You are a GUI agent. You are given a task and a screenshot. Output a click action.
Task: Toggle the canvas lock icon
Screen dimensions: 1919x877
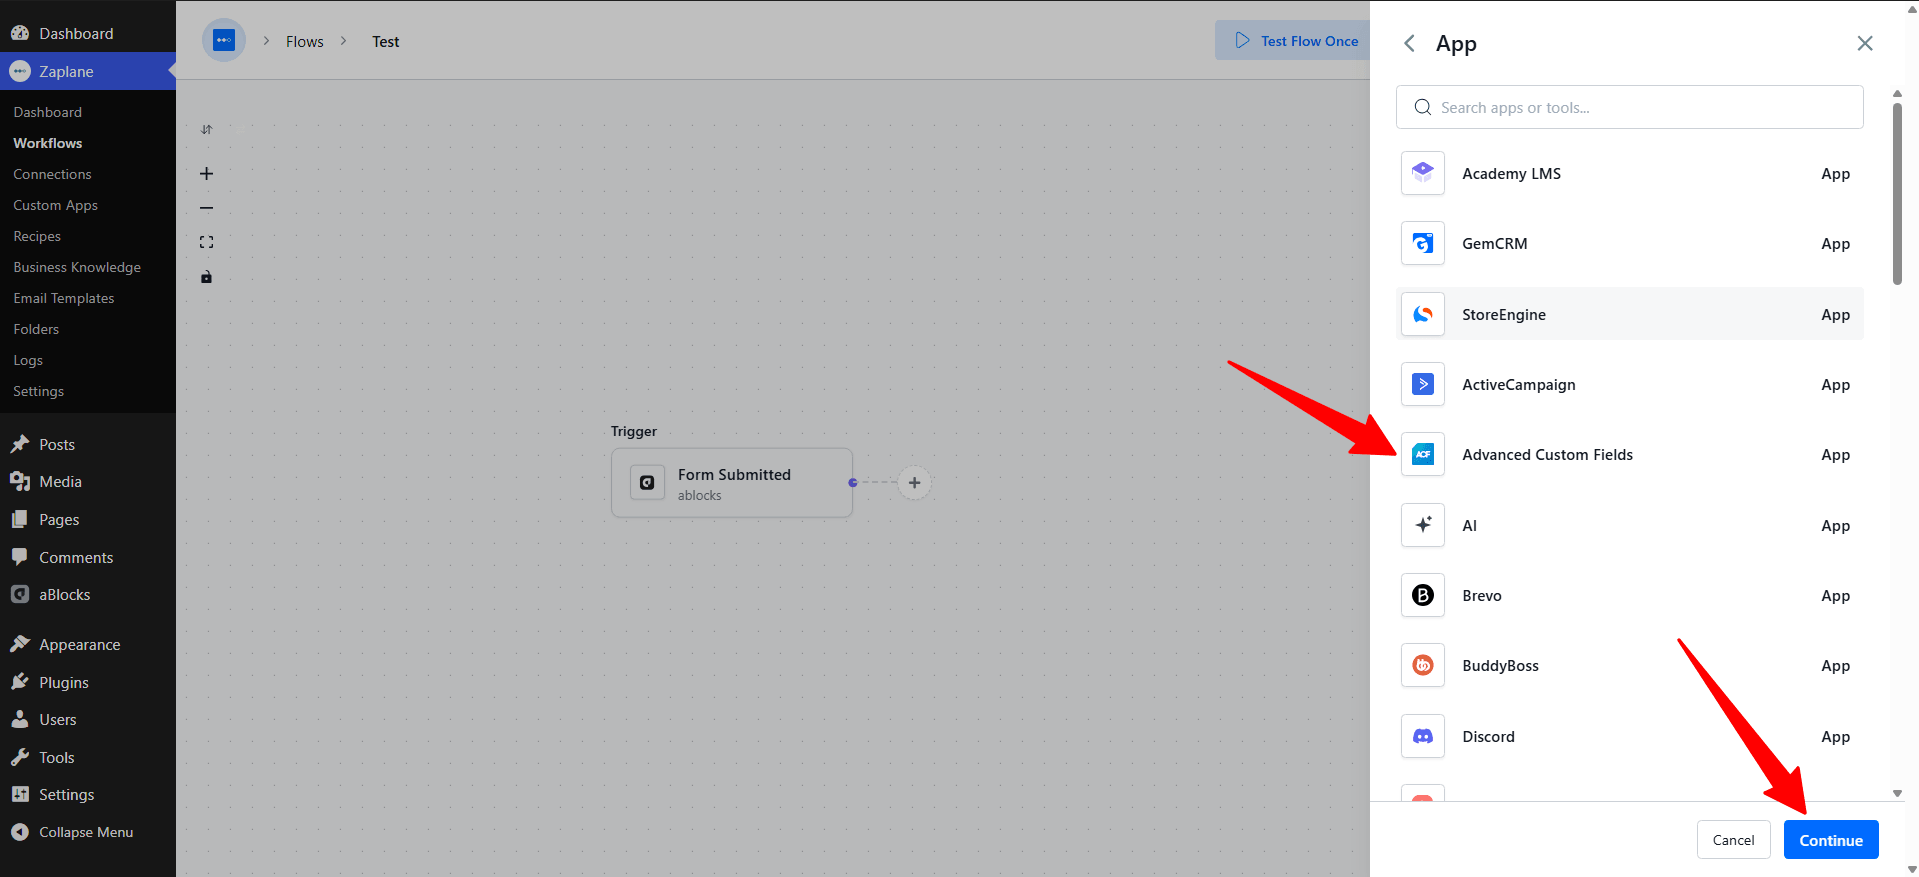(207, 277)
